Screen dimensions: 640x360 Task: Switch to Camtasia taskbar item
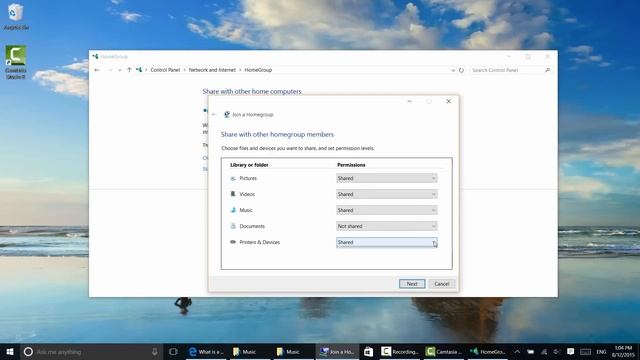(x=444, y=351)
